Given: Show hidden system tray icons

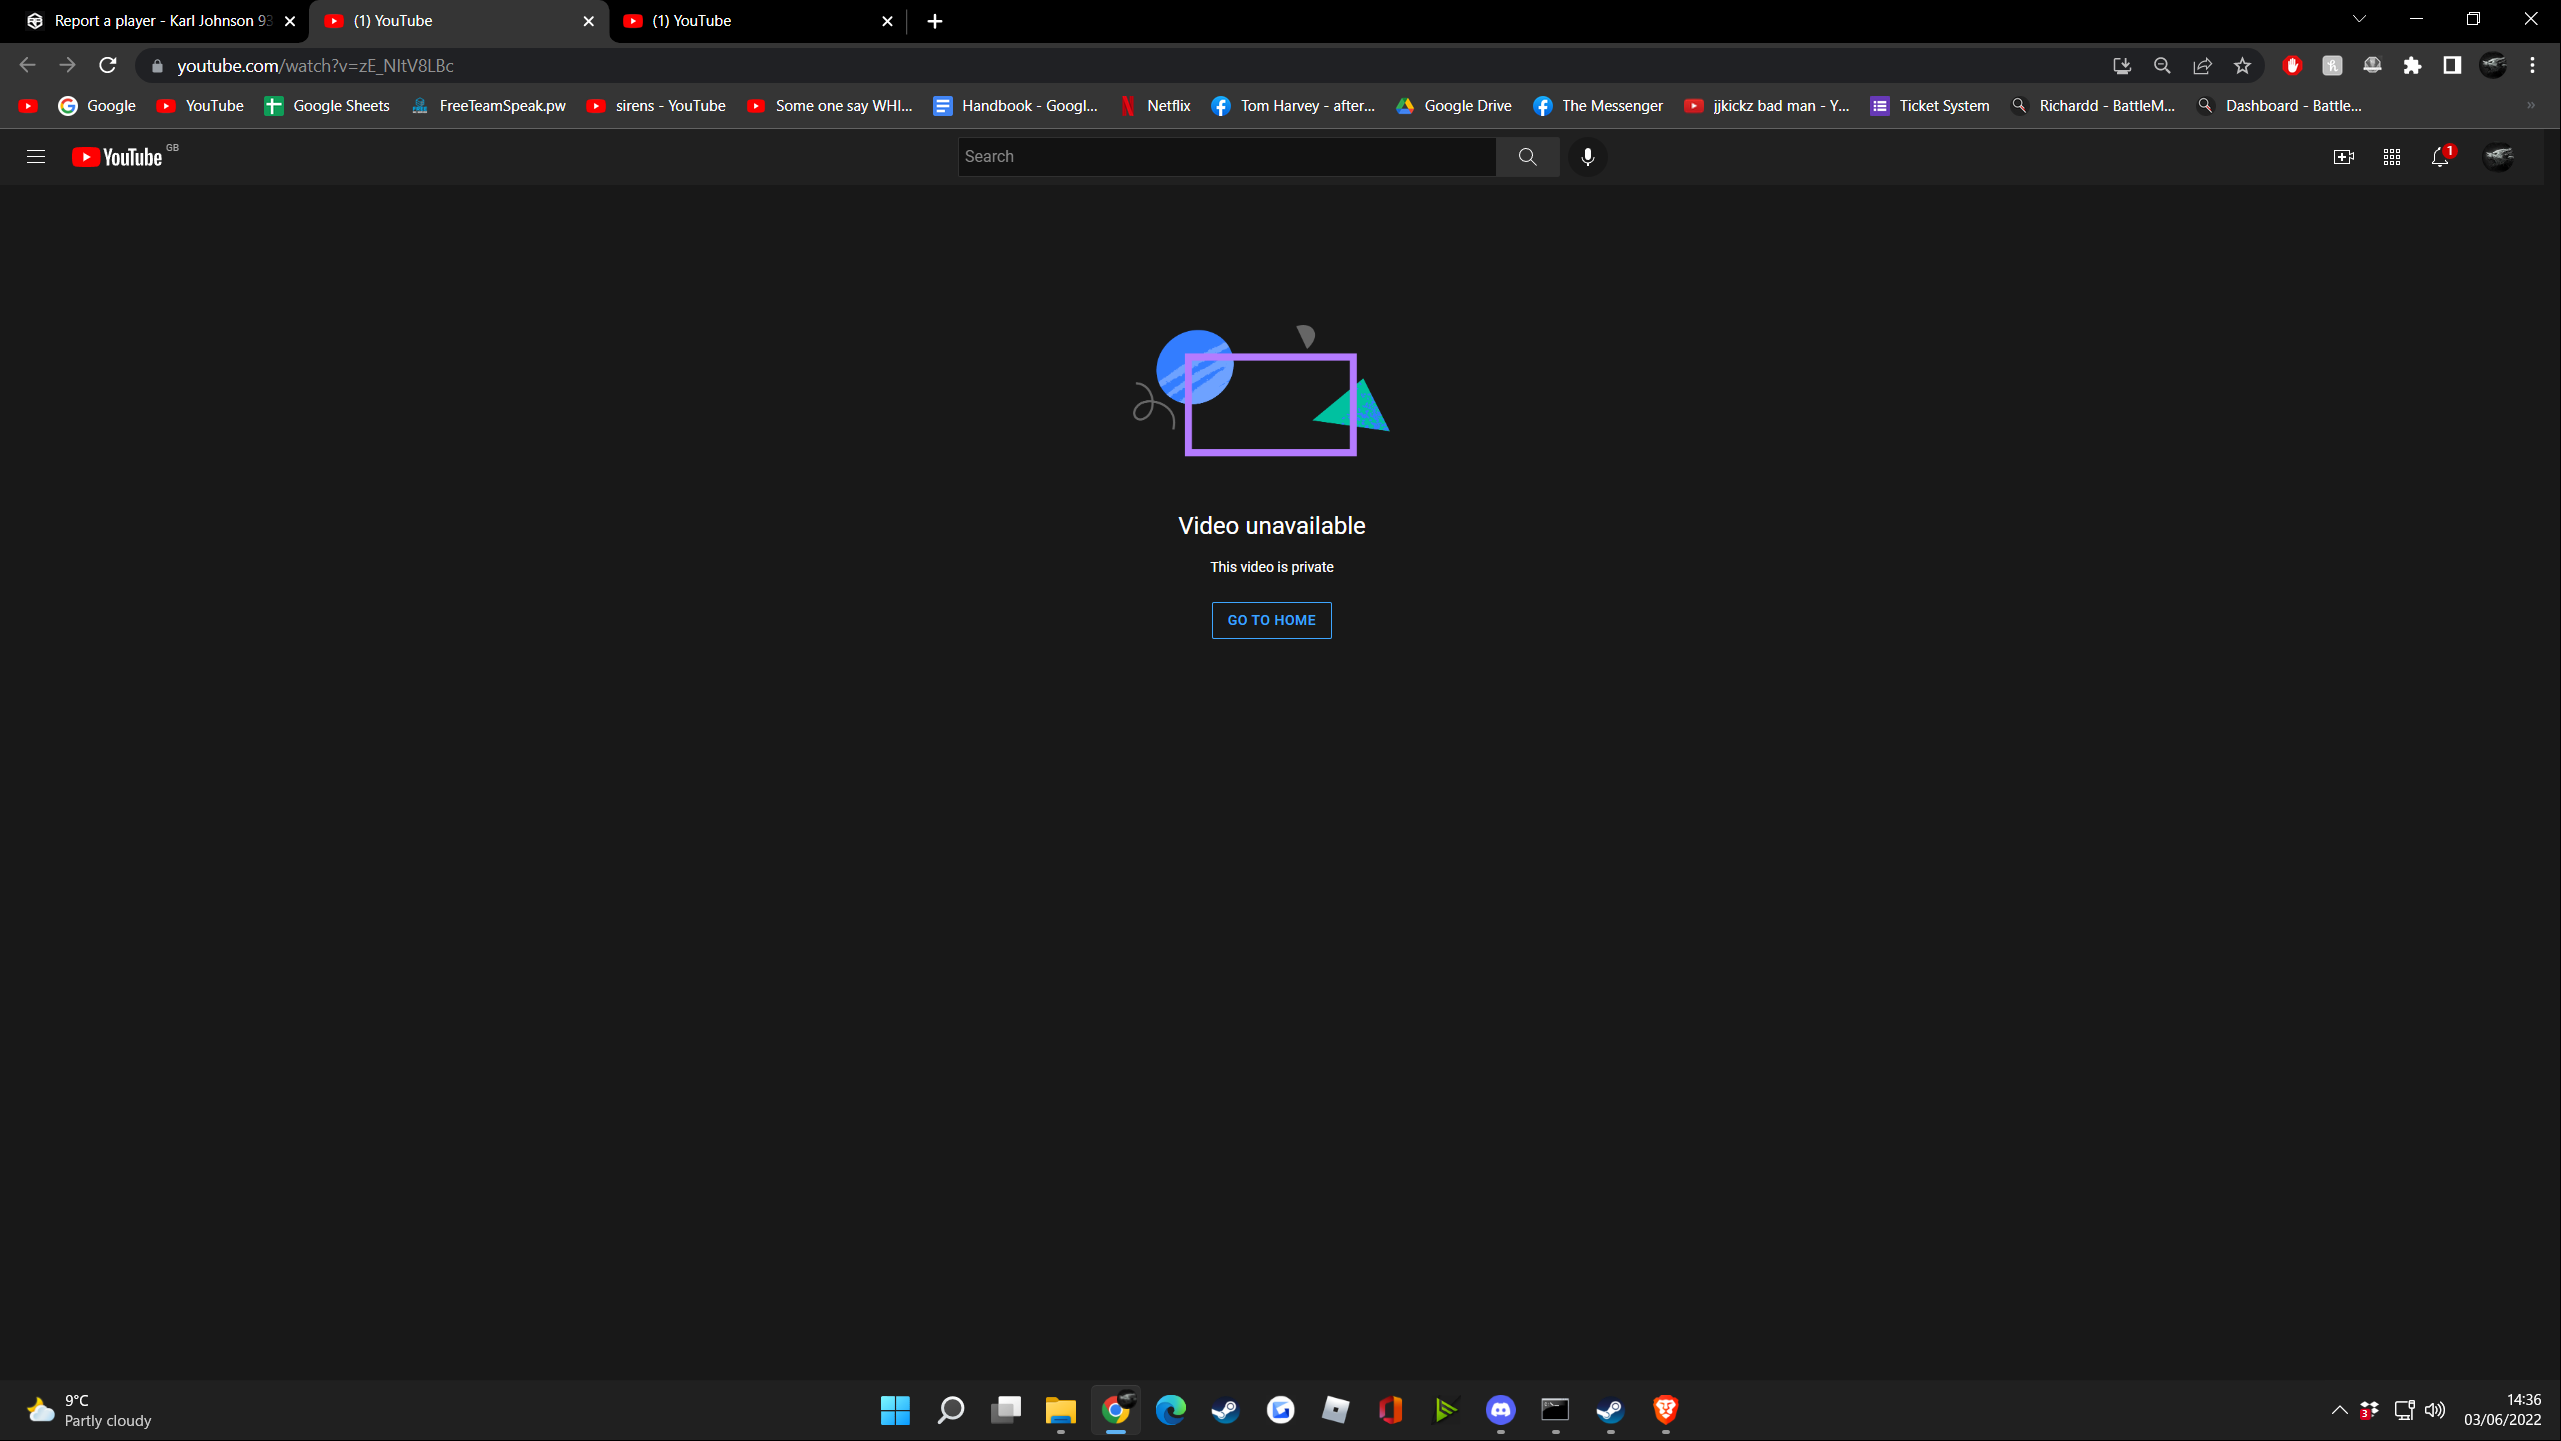Looking at the screenshot, I should (2339, 1410).
